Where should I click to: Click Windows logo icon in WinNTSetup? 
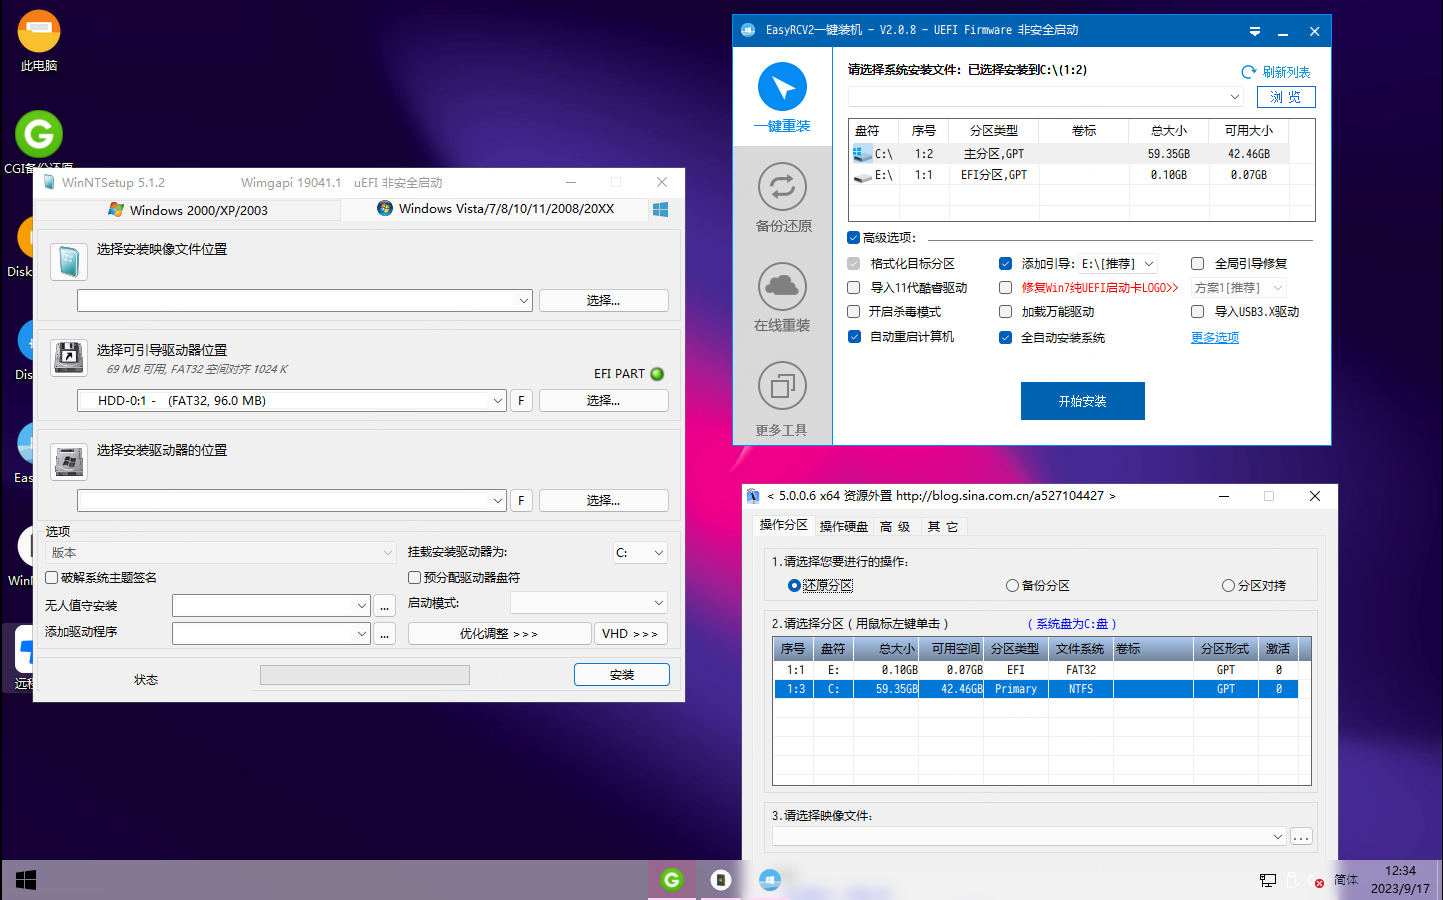point(660,209)
